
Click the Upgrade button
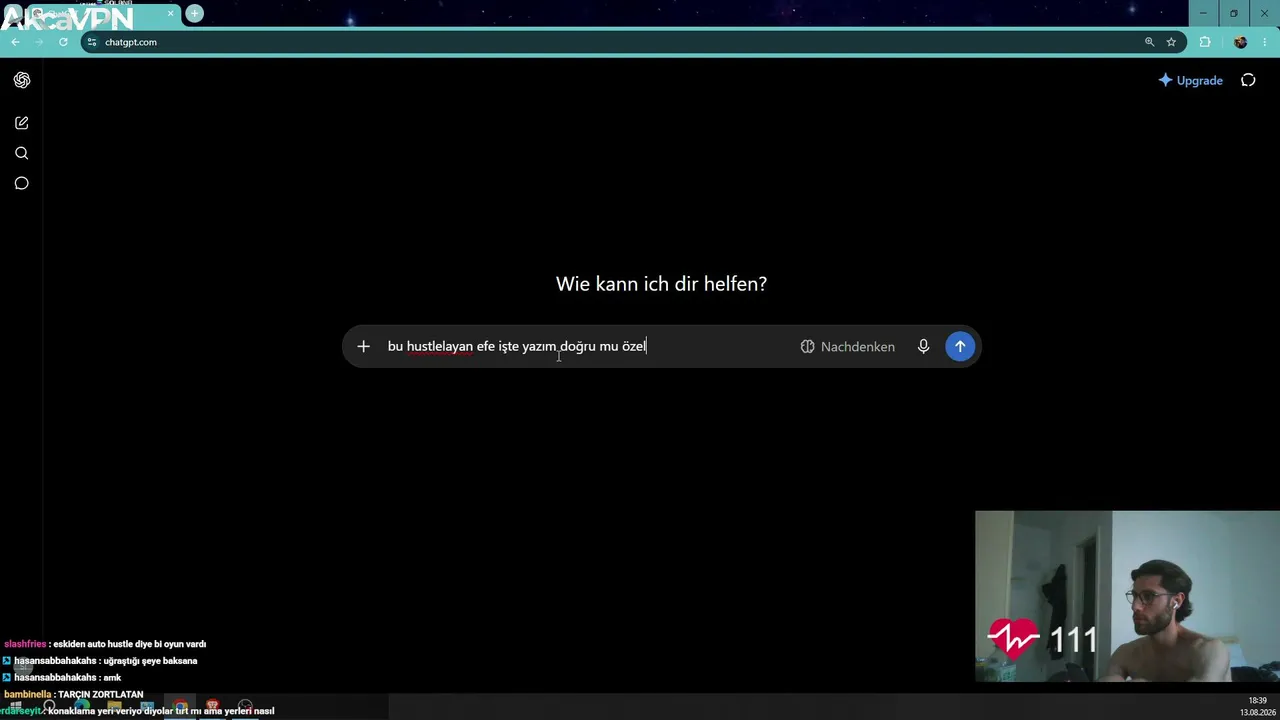coord(1190,80)
